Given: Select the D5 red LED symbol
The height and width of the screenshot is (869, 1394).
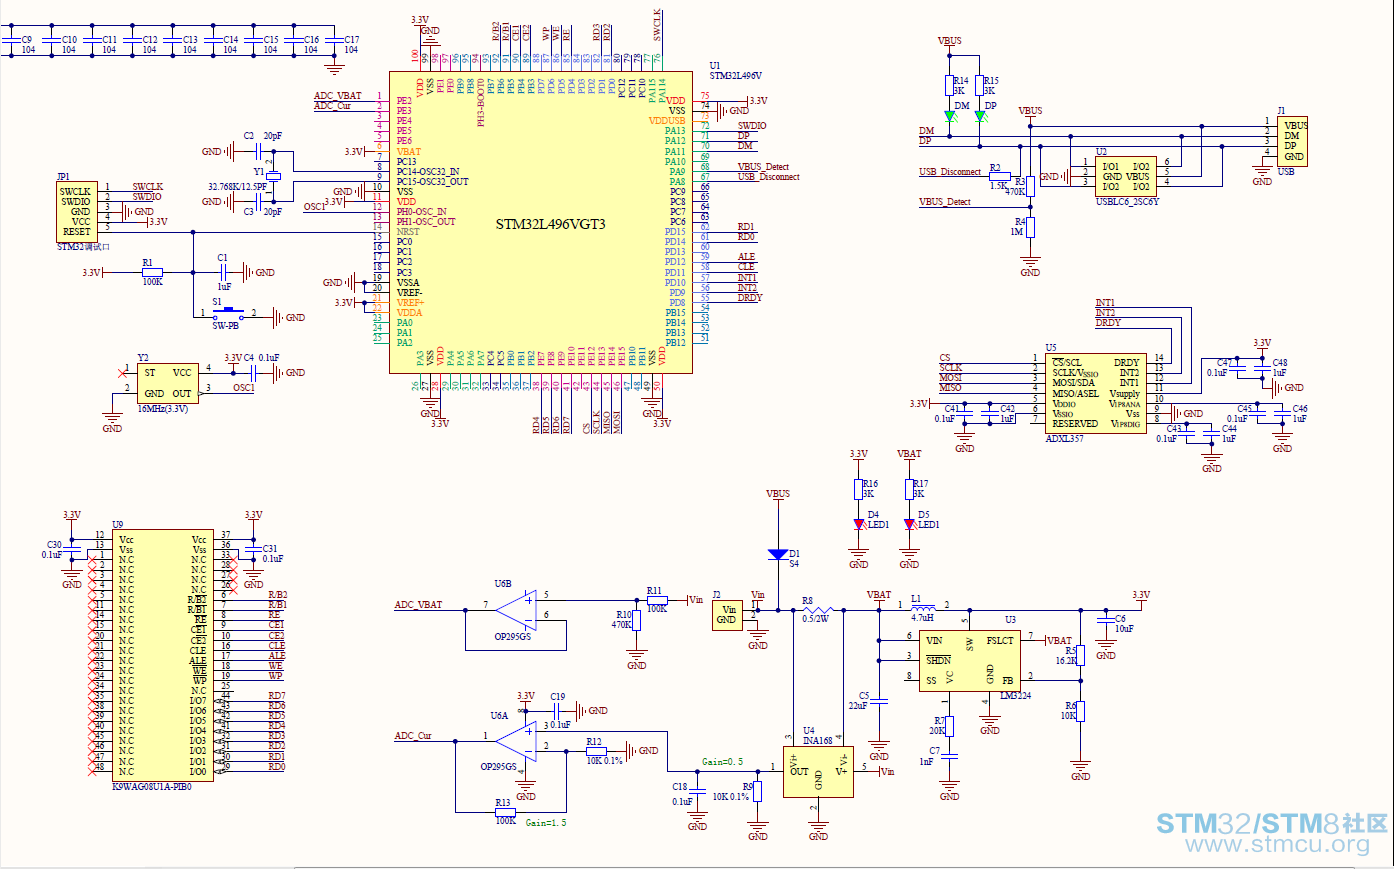Looking at the screenshot, I should coord(909,524).
